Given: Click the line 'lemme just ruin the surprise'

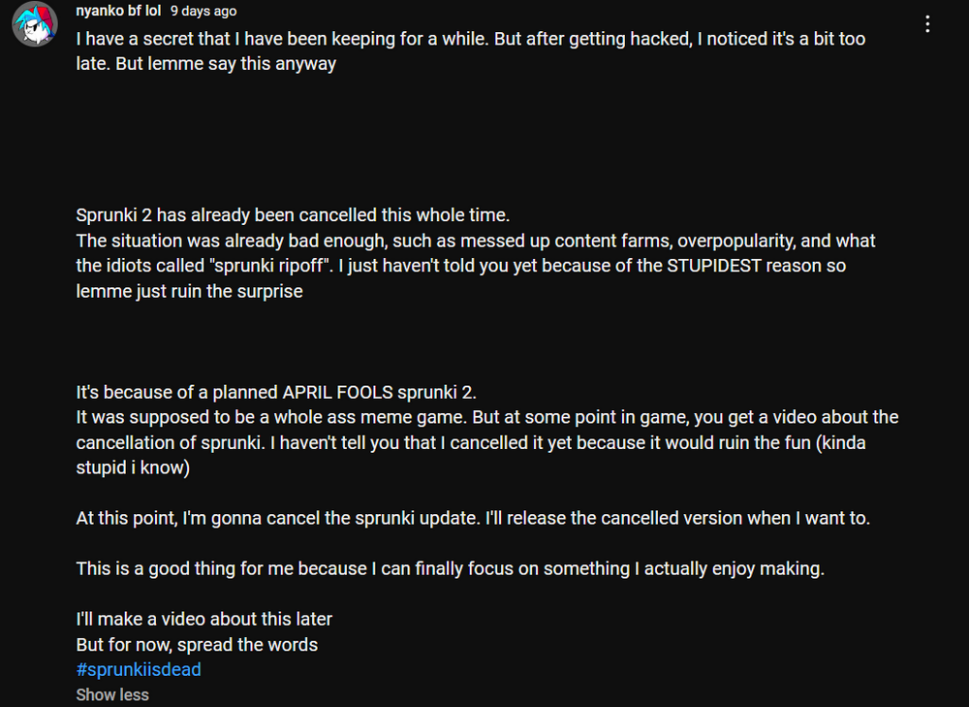Looking at the screenshot, I should 189,291.
